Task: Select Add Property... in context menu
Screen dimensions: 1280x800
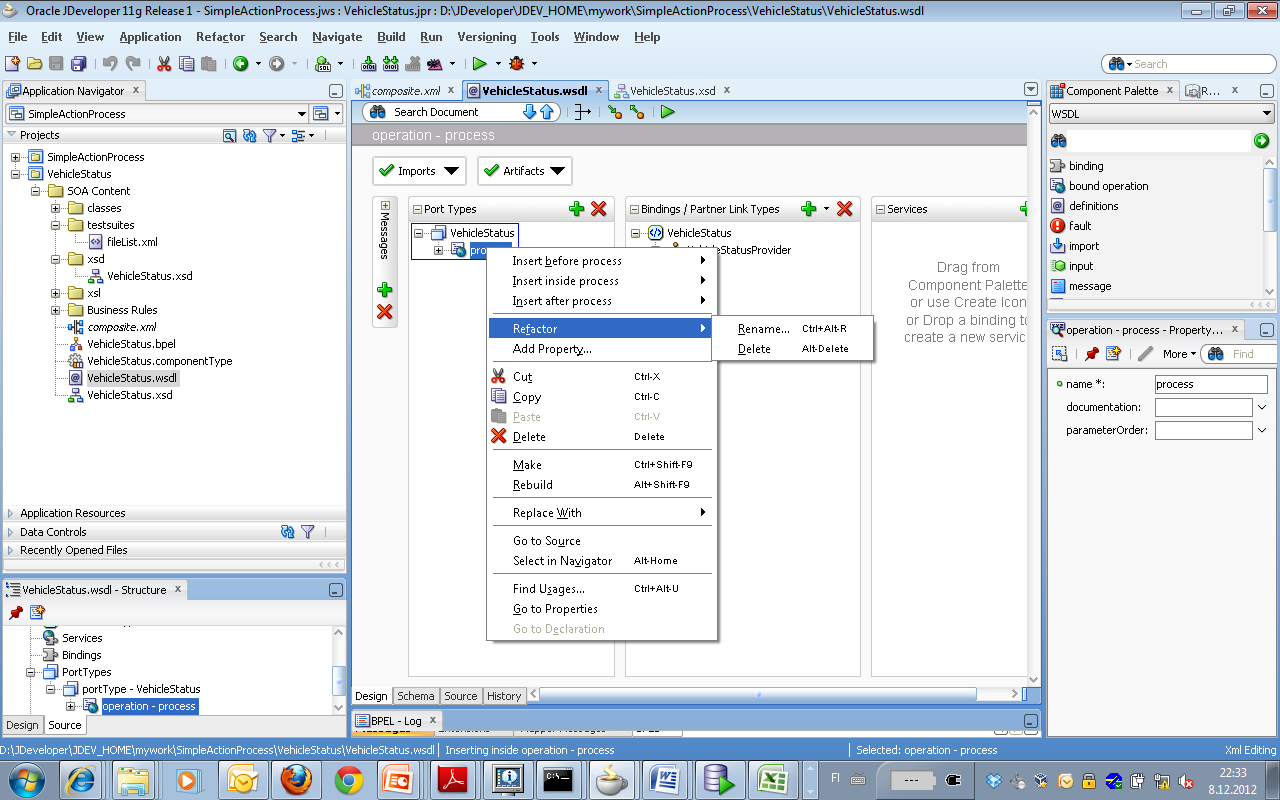Action: click(601, 349)
